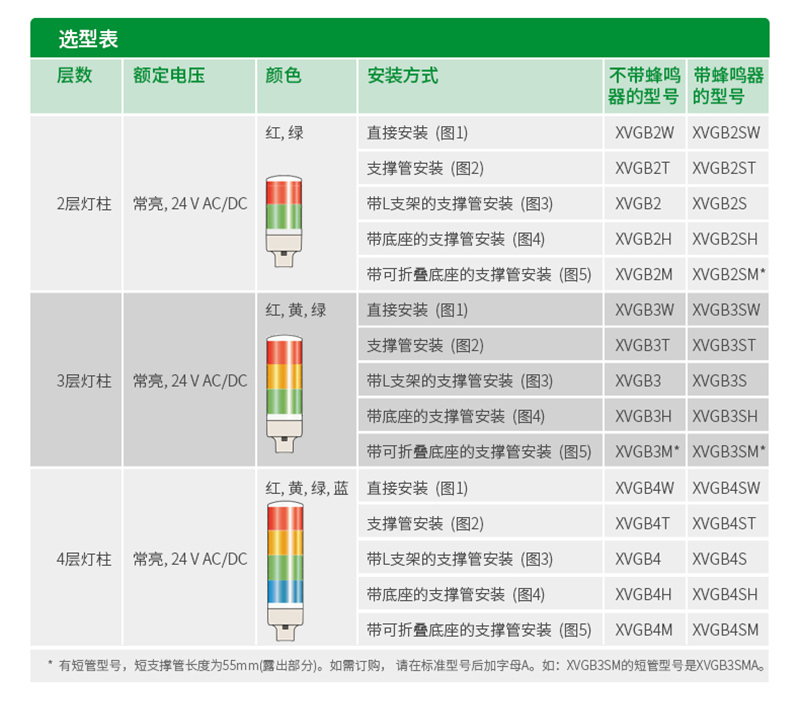Select the 4层灯柱 row label
800x705 pixels.
click(84, 559)
